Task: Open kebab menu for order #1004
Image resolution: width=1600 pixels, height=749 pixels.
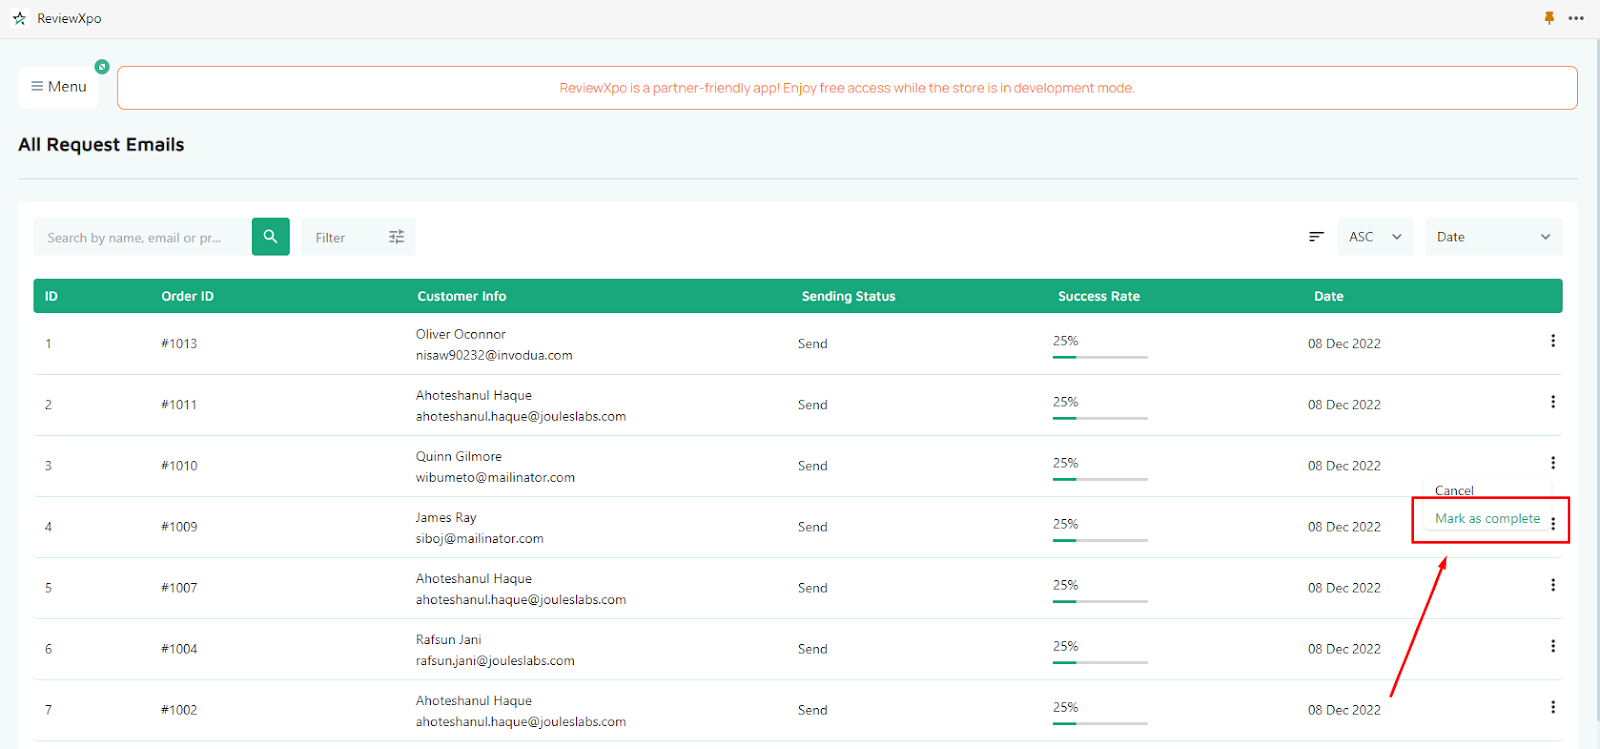Action: [x=1552, y=646]
